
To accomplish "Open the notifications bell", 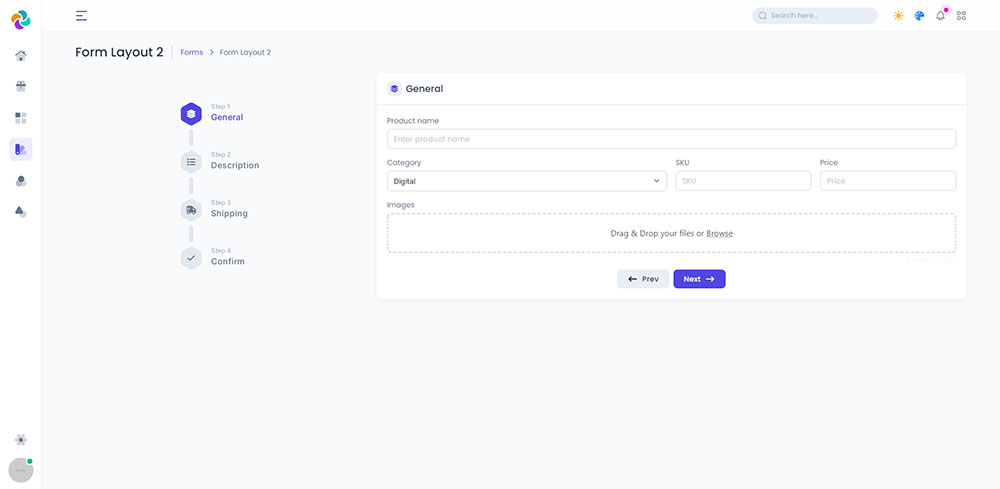I will click(x=940, y=16).
